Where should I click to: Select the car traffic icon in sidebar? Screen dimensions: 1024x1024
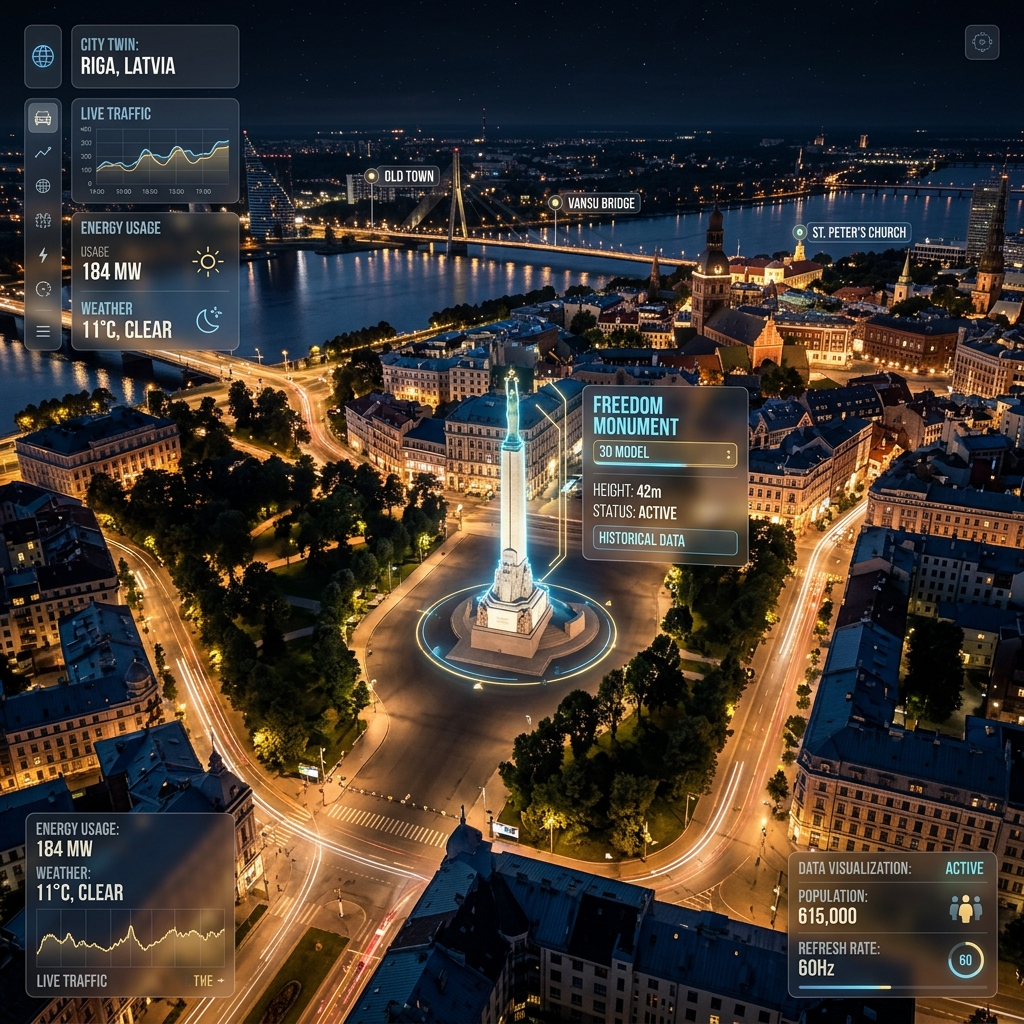coord(42,118)
